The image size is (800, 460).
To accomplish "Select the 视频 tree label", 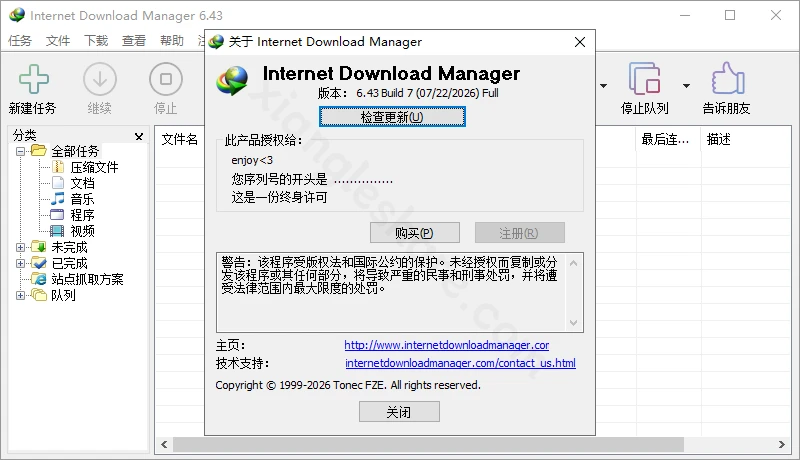I will coord(83,231).
